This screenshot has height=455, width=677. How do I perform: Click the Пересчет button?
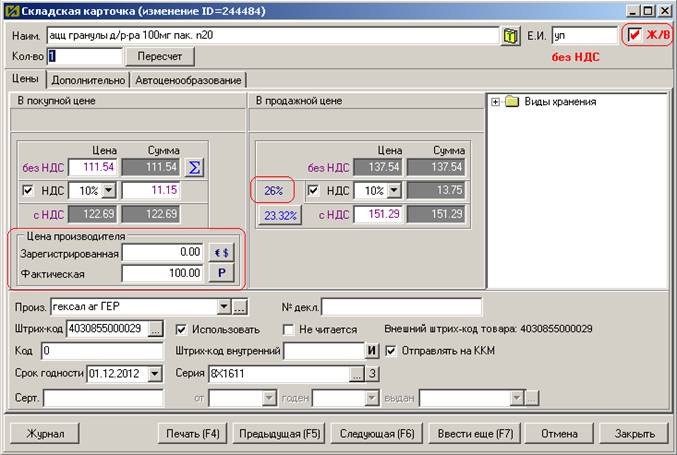click(x=166, y=57)
